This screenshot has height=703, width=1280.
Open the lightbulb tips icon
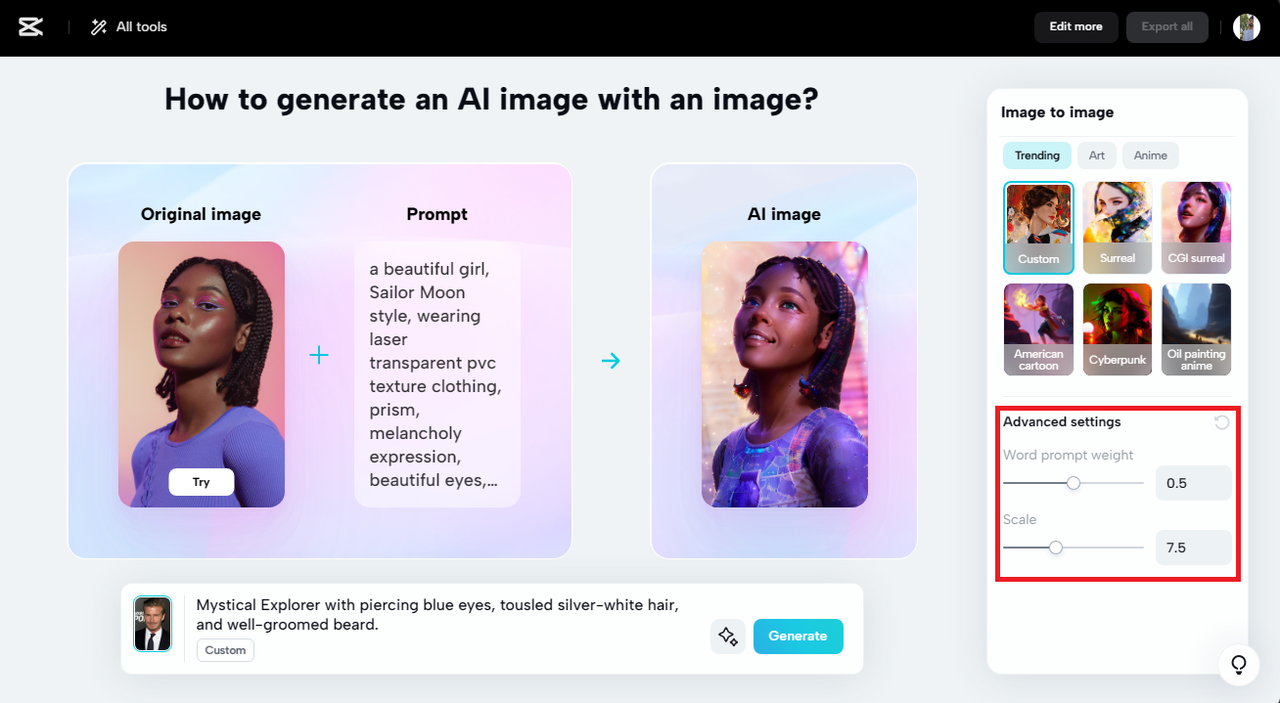1238,664
